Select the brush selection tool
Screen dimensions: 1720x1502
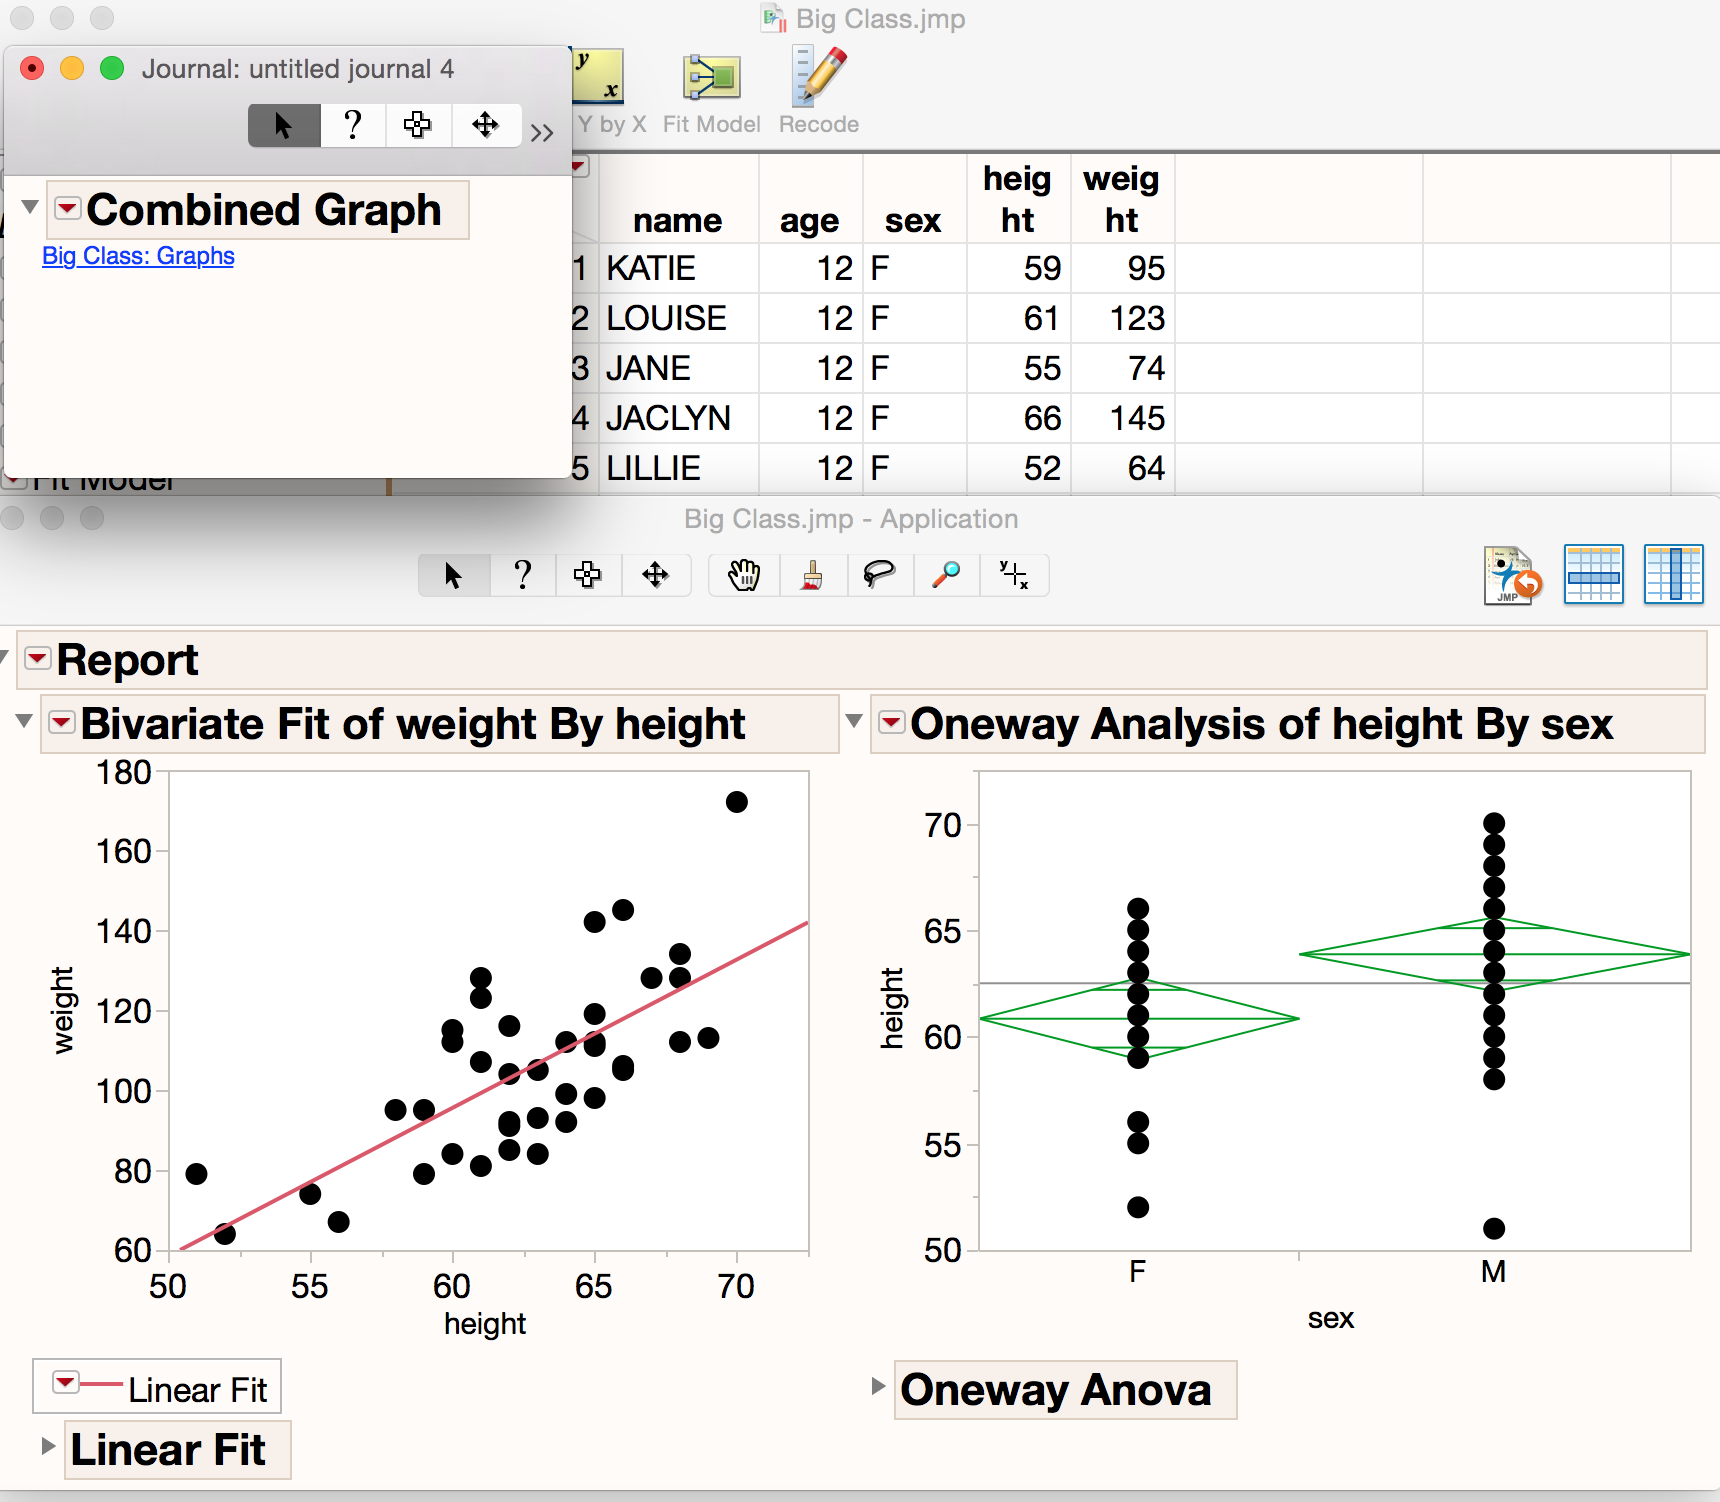click(x=812, y=575)
